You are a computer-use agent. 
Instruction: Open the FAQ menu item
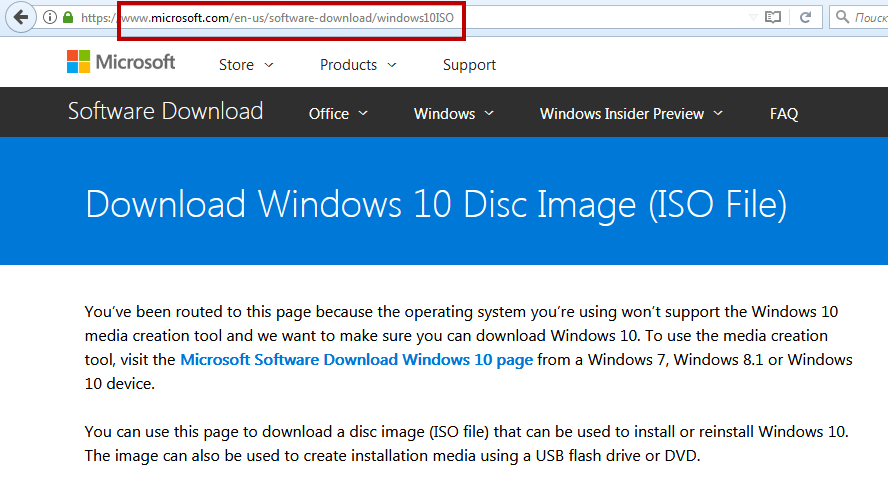click(x=784, y=114)
